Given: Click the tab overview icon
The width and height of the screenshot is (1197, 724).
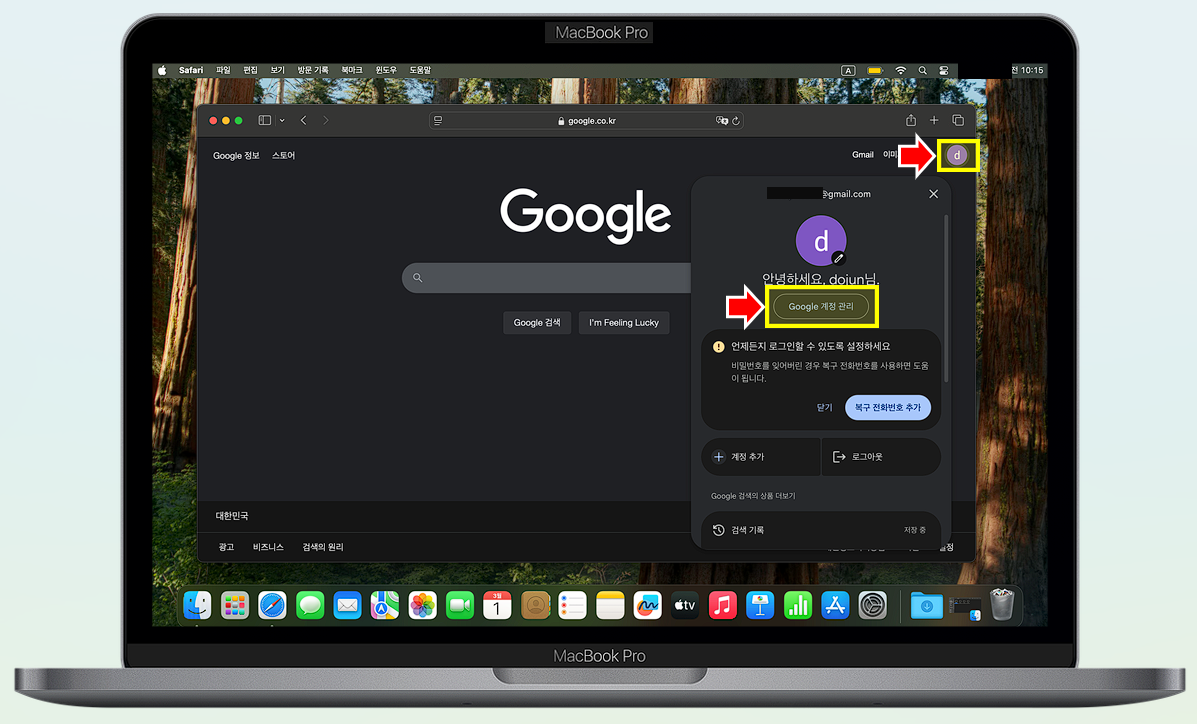Looking at the screenshot, I should point(958,120).
